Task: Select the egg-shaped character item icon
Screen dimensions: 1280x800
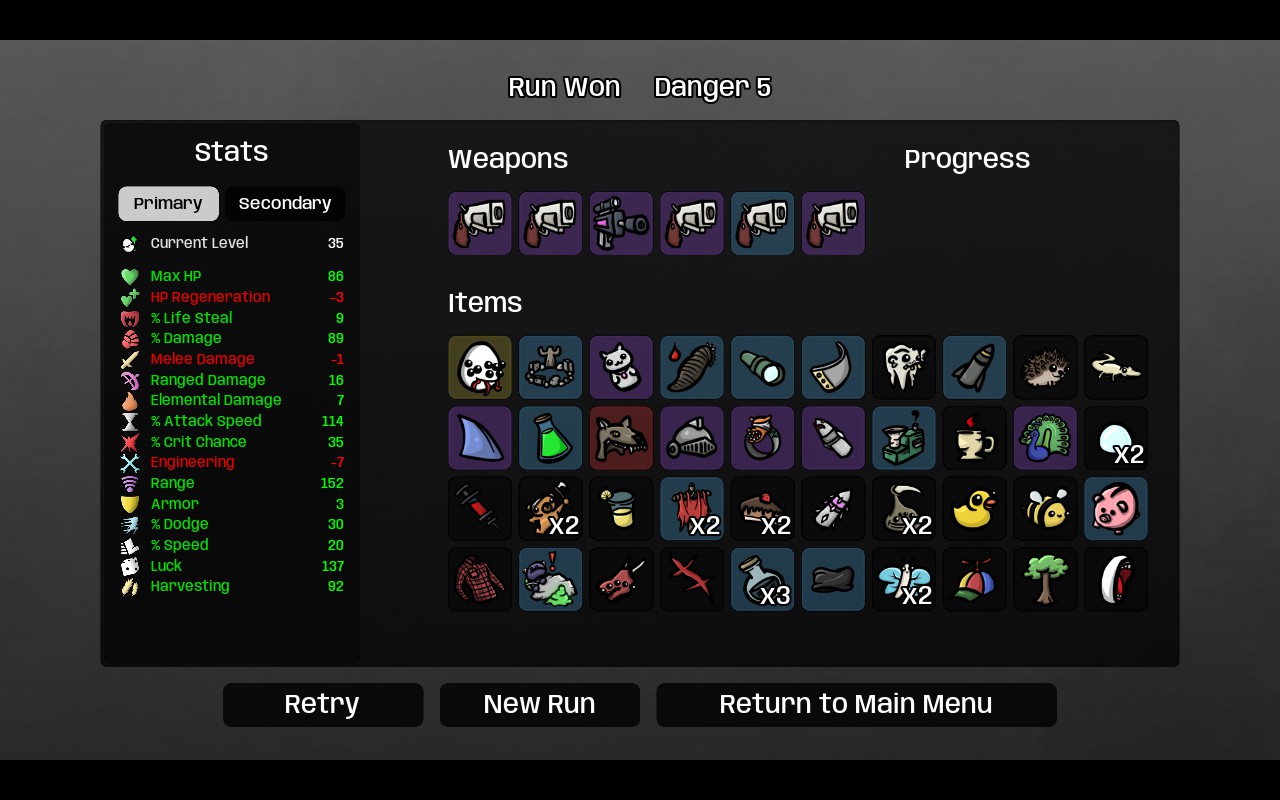Action: click(480, 367)
